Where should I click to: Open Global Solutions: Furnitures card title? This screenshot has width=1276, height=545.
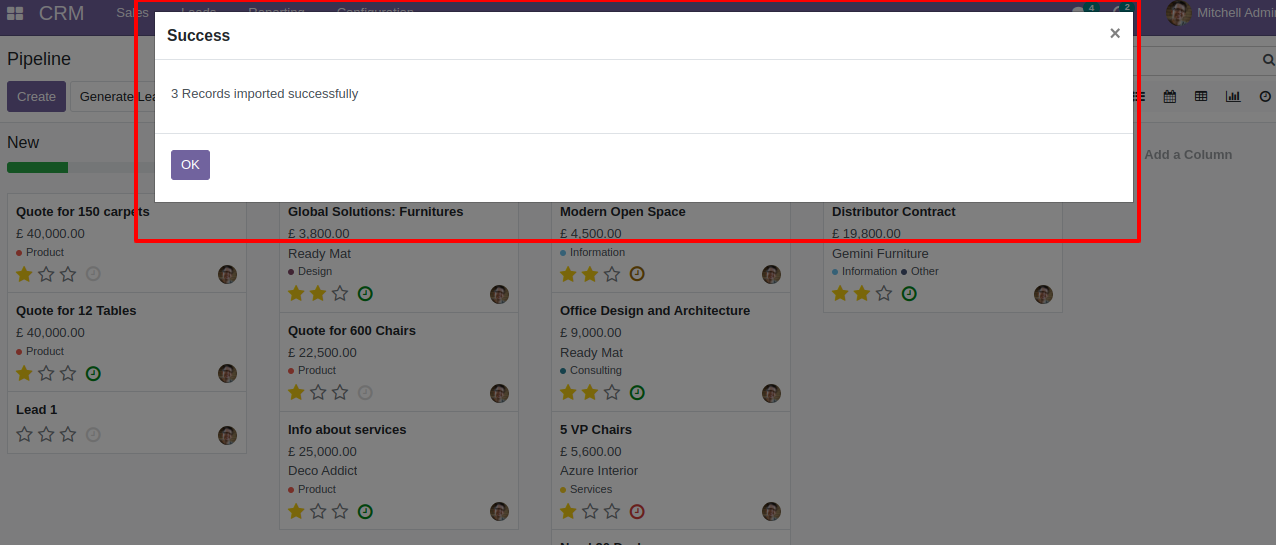coord(376,212)
